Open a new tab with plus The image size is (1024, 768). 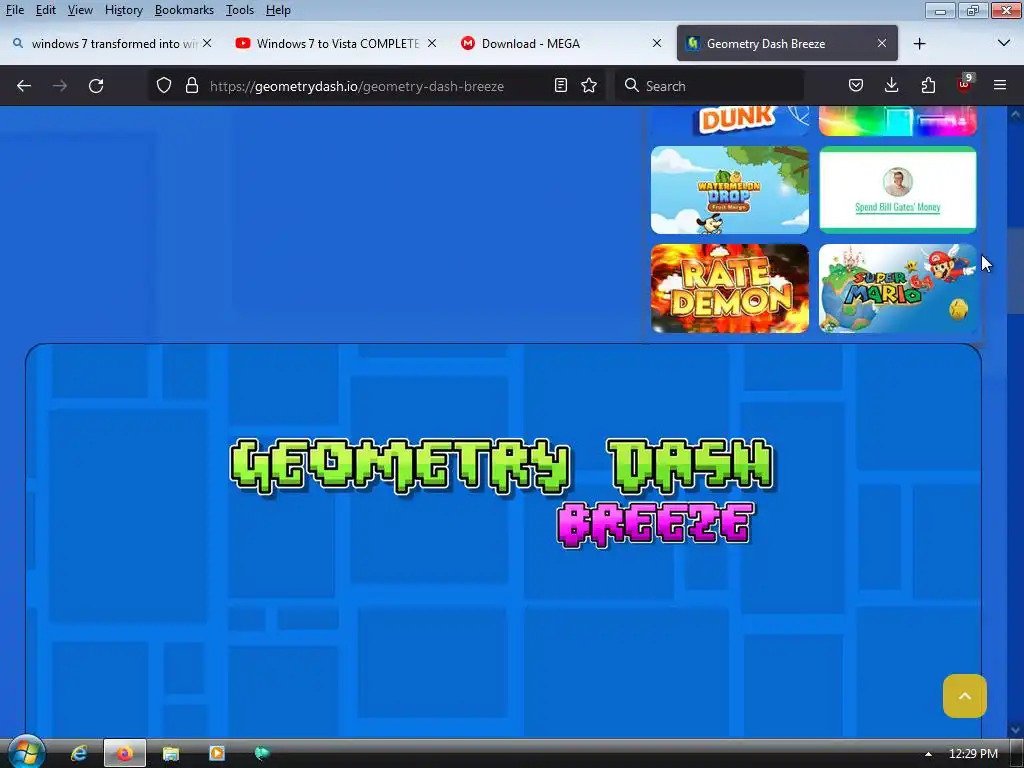coord(920,44)
